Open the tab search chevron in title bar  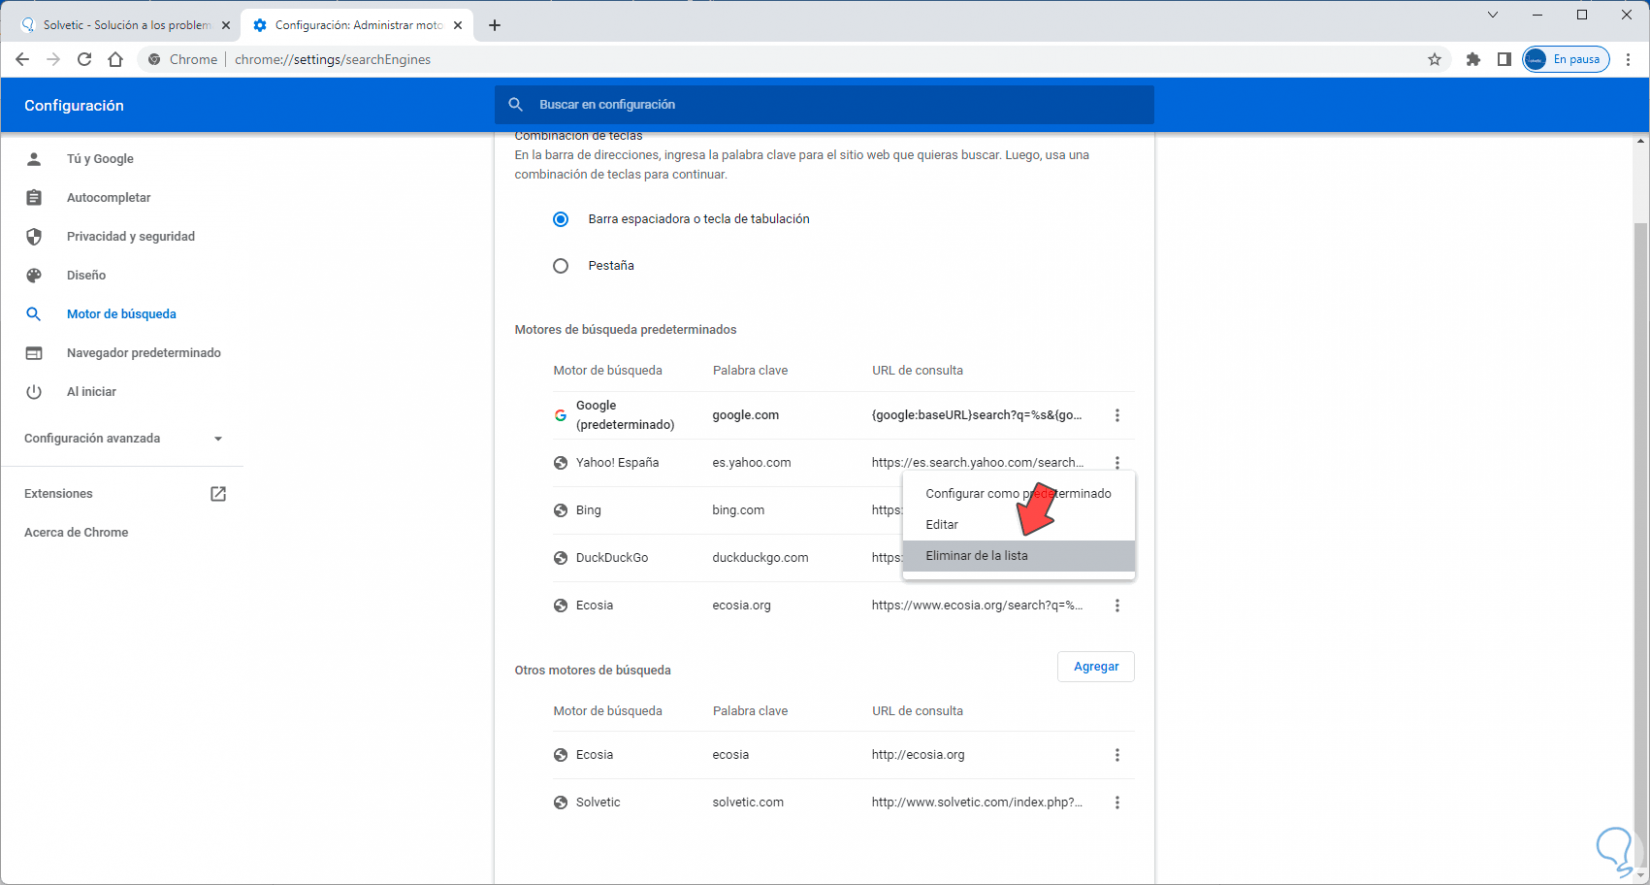pyautogui.click(x=1492, y=15)
